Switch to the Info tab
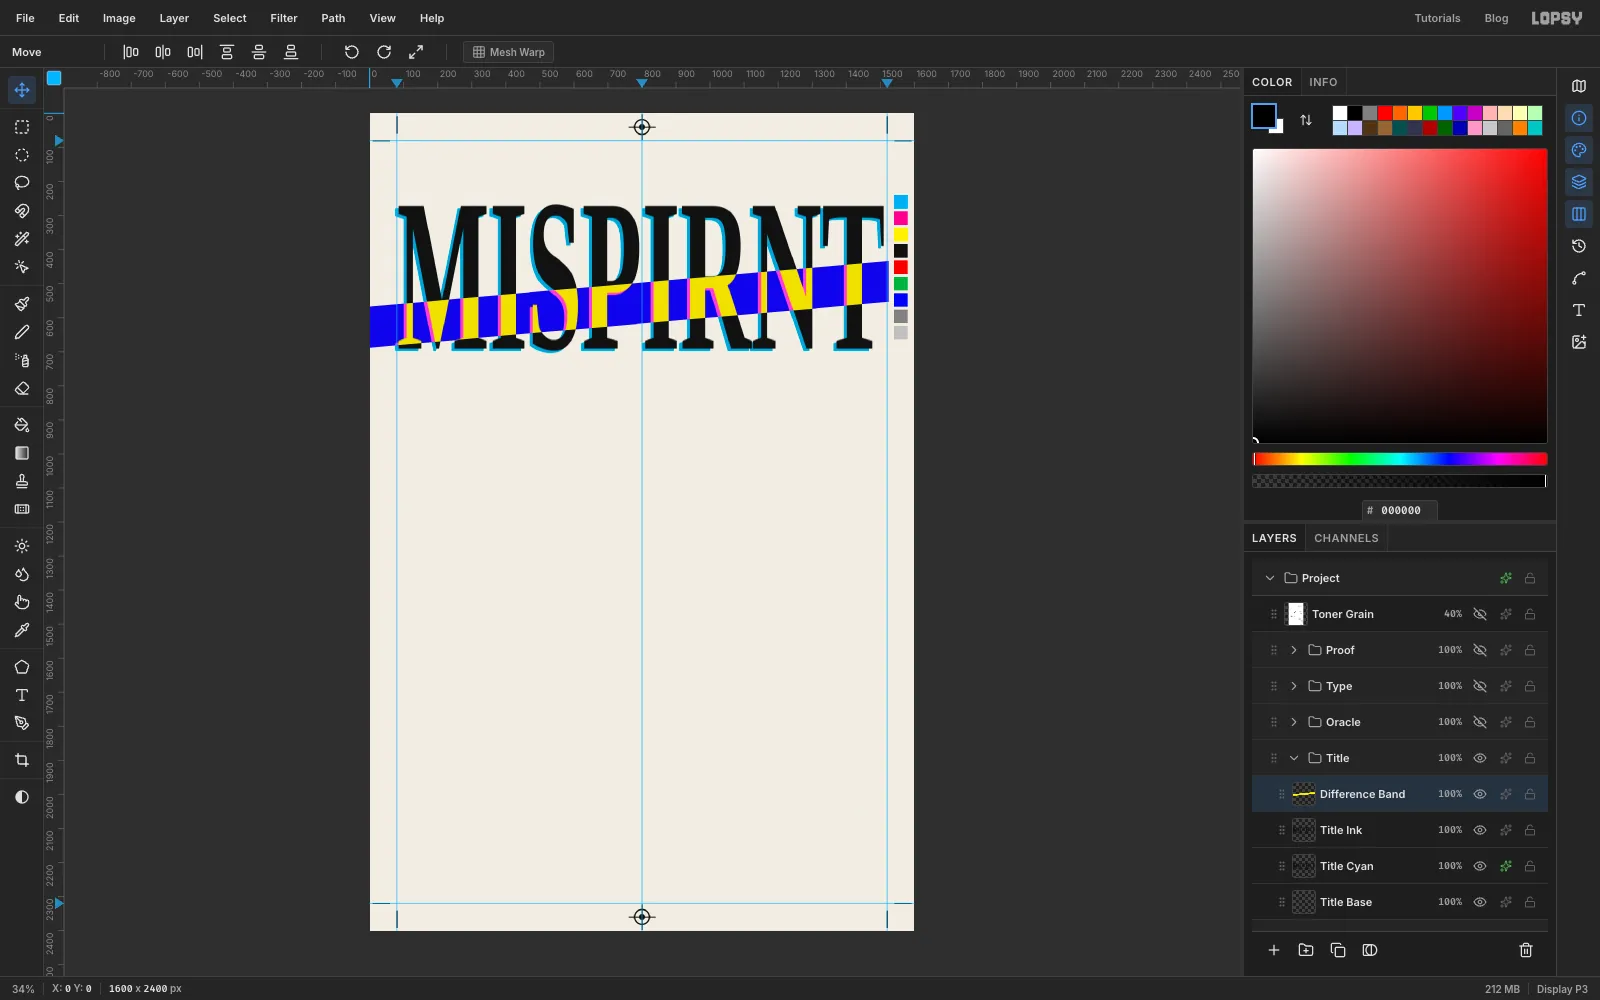This screenshot has width=1600, height=1000. (1323, 82)
